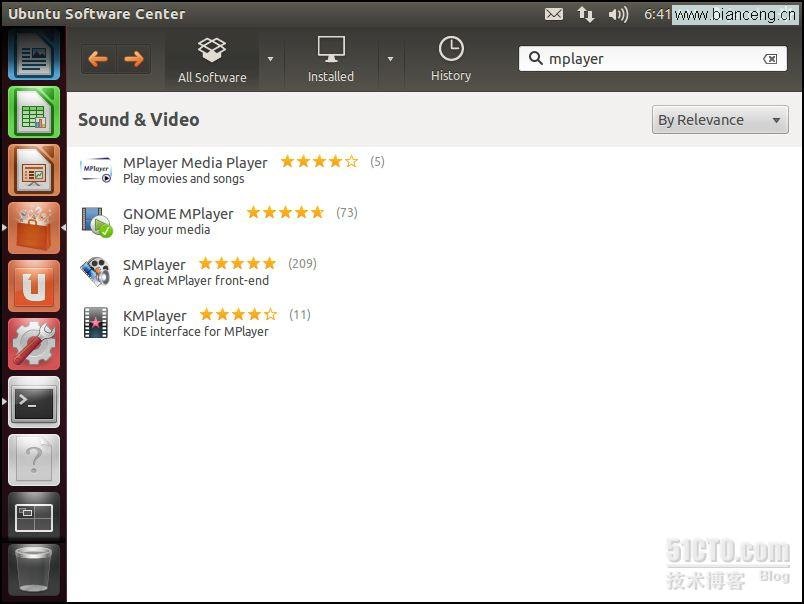Open LibreOffice Impress from the launcher
Viewport: 804px width, 604px height.
click(34, 170)
